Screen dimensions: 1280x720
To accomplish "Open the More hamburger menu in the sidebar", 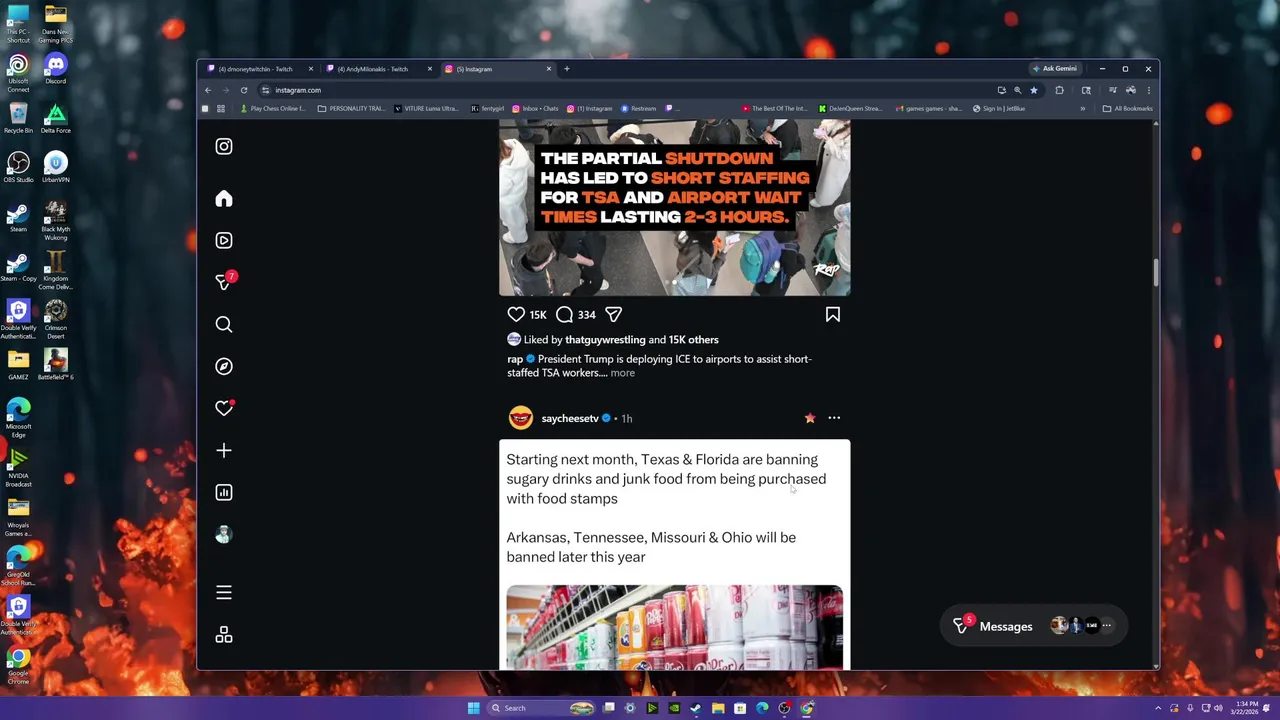I will click(x=224, y=593).
